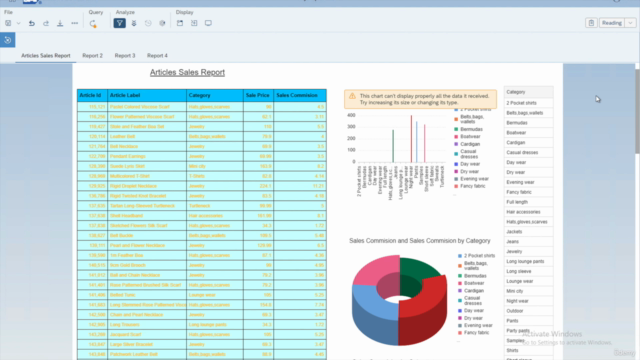Click the pink slice of donut chart
The image size is (640, 360).
point(373,270)
